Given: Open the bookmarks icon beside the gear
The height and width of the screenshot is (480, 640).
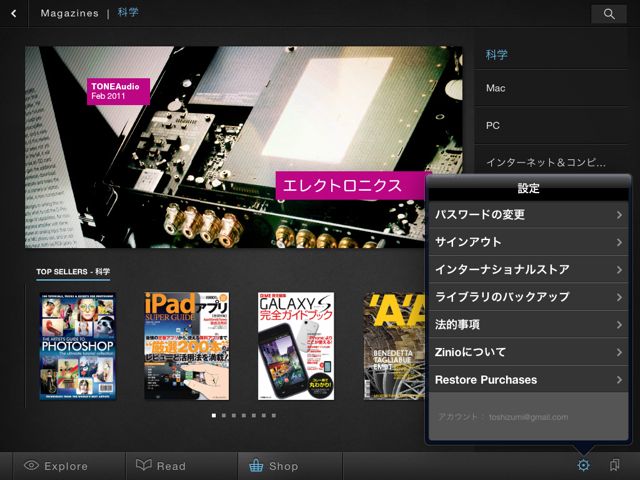Looking at the screenshot, I should tap(615, 465).
